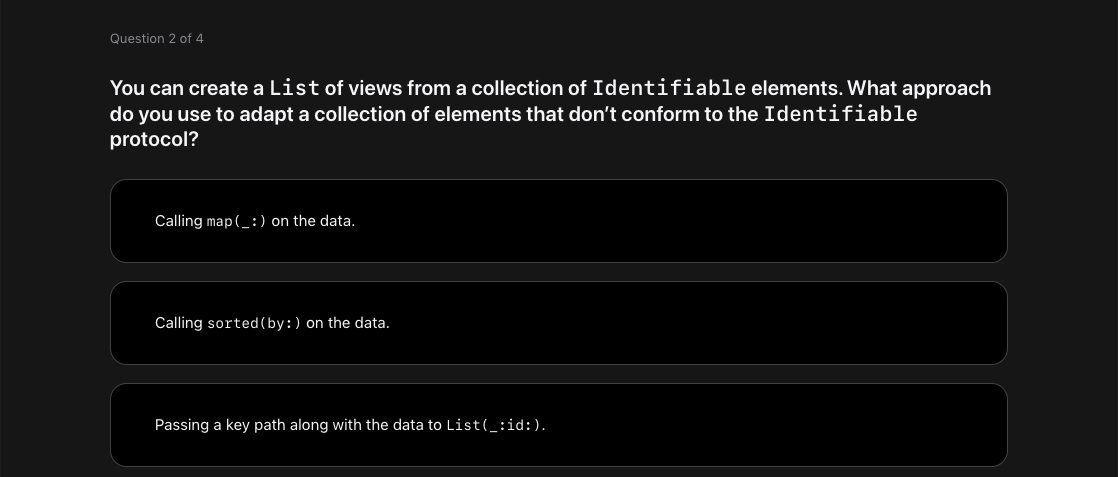Image resolution: width=1118 pixels, height=477 pixels.
Task: Pick the "Passing a key path" answer
Action: click(x=558, y=425)
